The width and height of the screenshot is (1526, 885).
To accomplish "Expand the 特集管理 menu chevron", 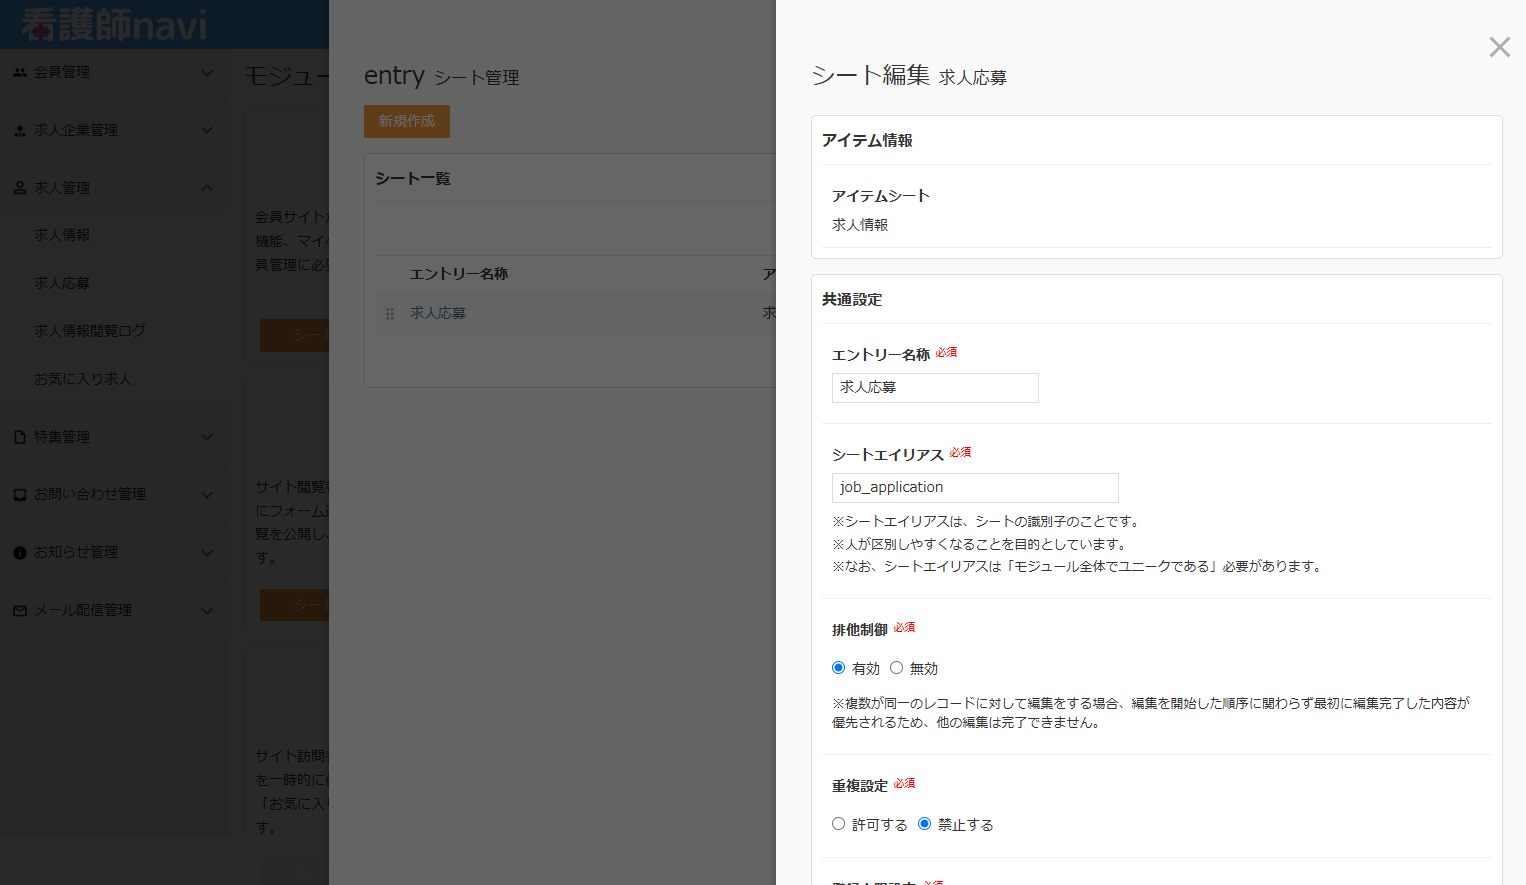I will tap(207, 437).
